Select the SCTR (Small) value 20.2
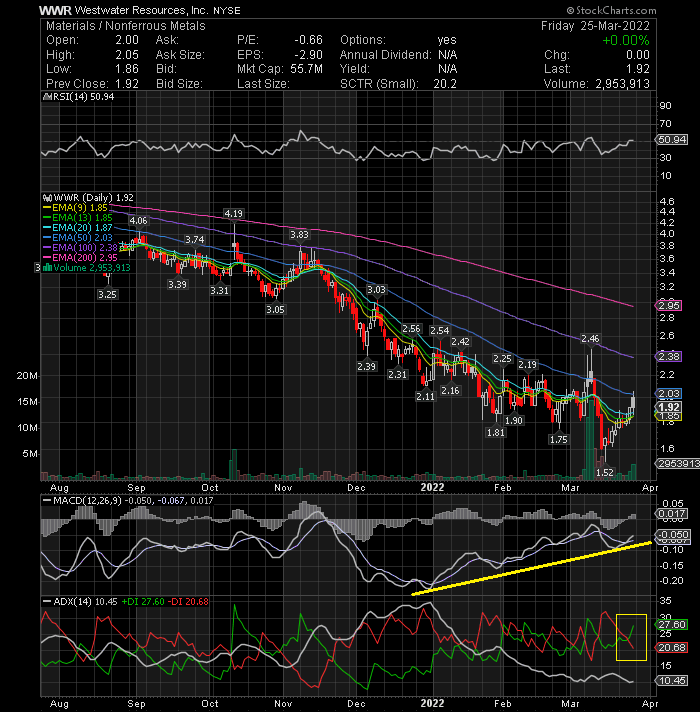The height and width of the screenshot is (712, 700). (x=445, y=84)
